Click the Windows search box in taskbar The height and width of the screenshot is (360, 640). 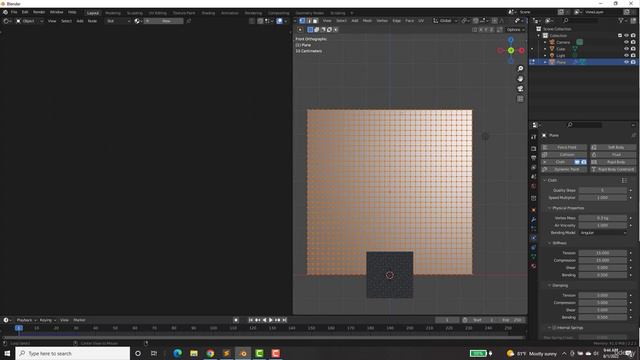pyautogui.click(x=73, y=353)
